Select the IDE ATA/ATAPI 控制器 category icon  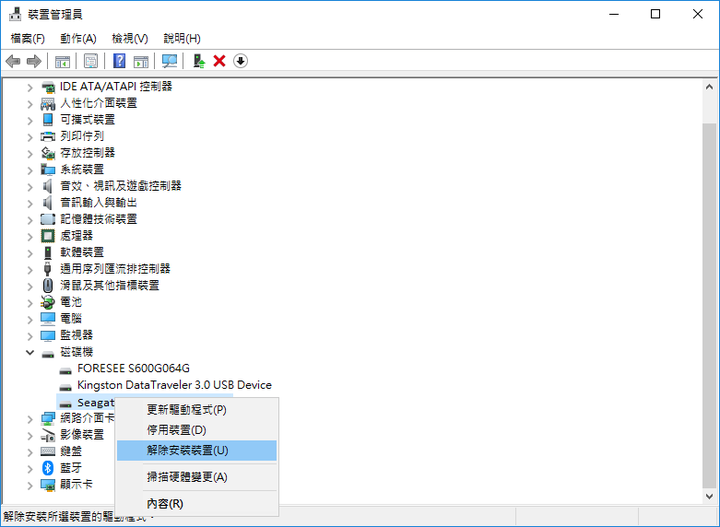(48, 87)
